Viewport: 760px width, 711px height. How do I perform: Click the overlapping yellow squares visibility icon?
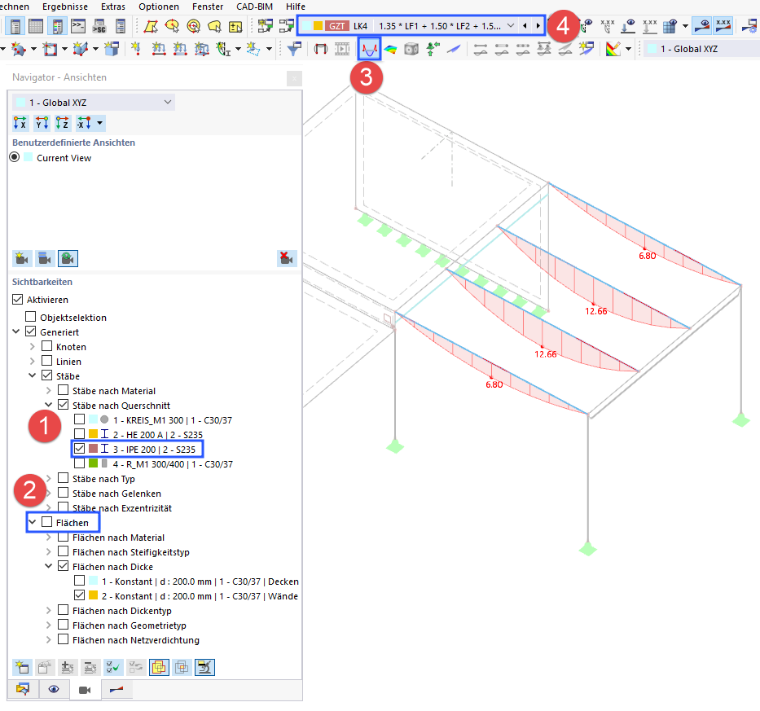click(x=158, y=667)
